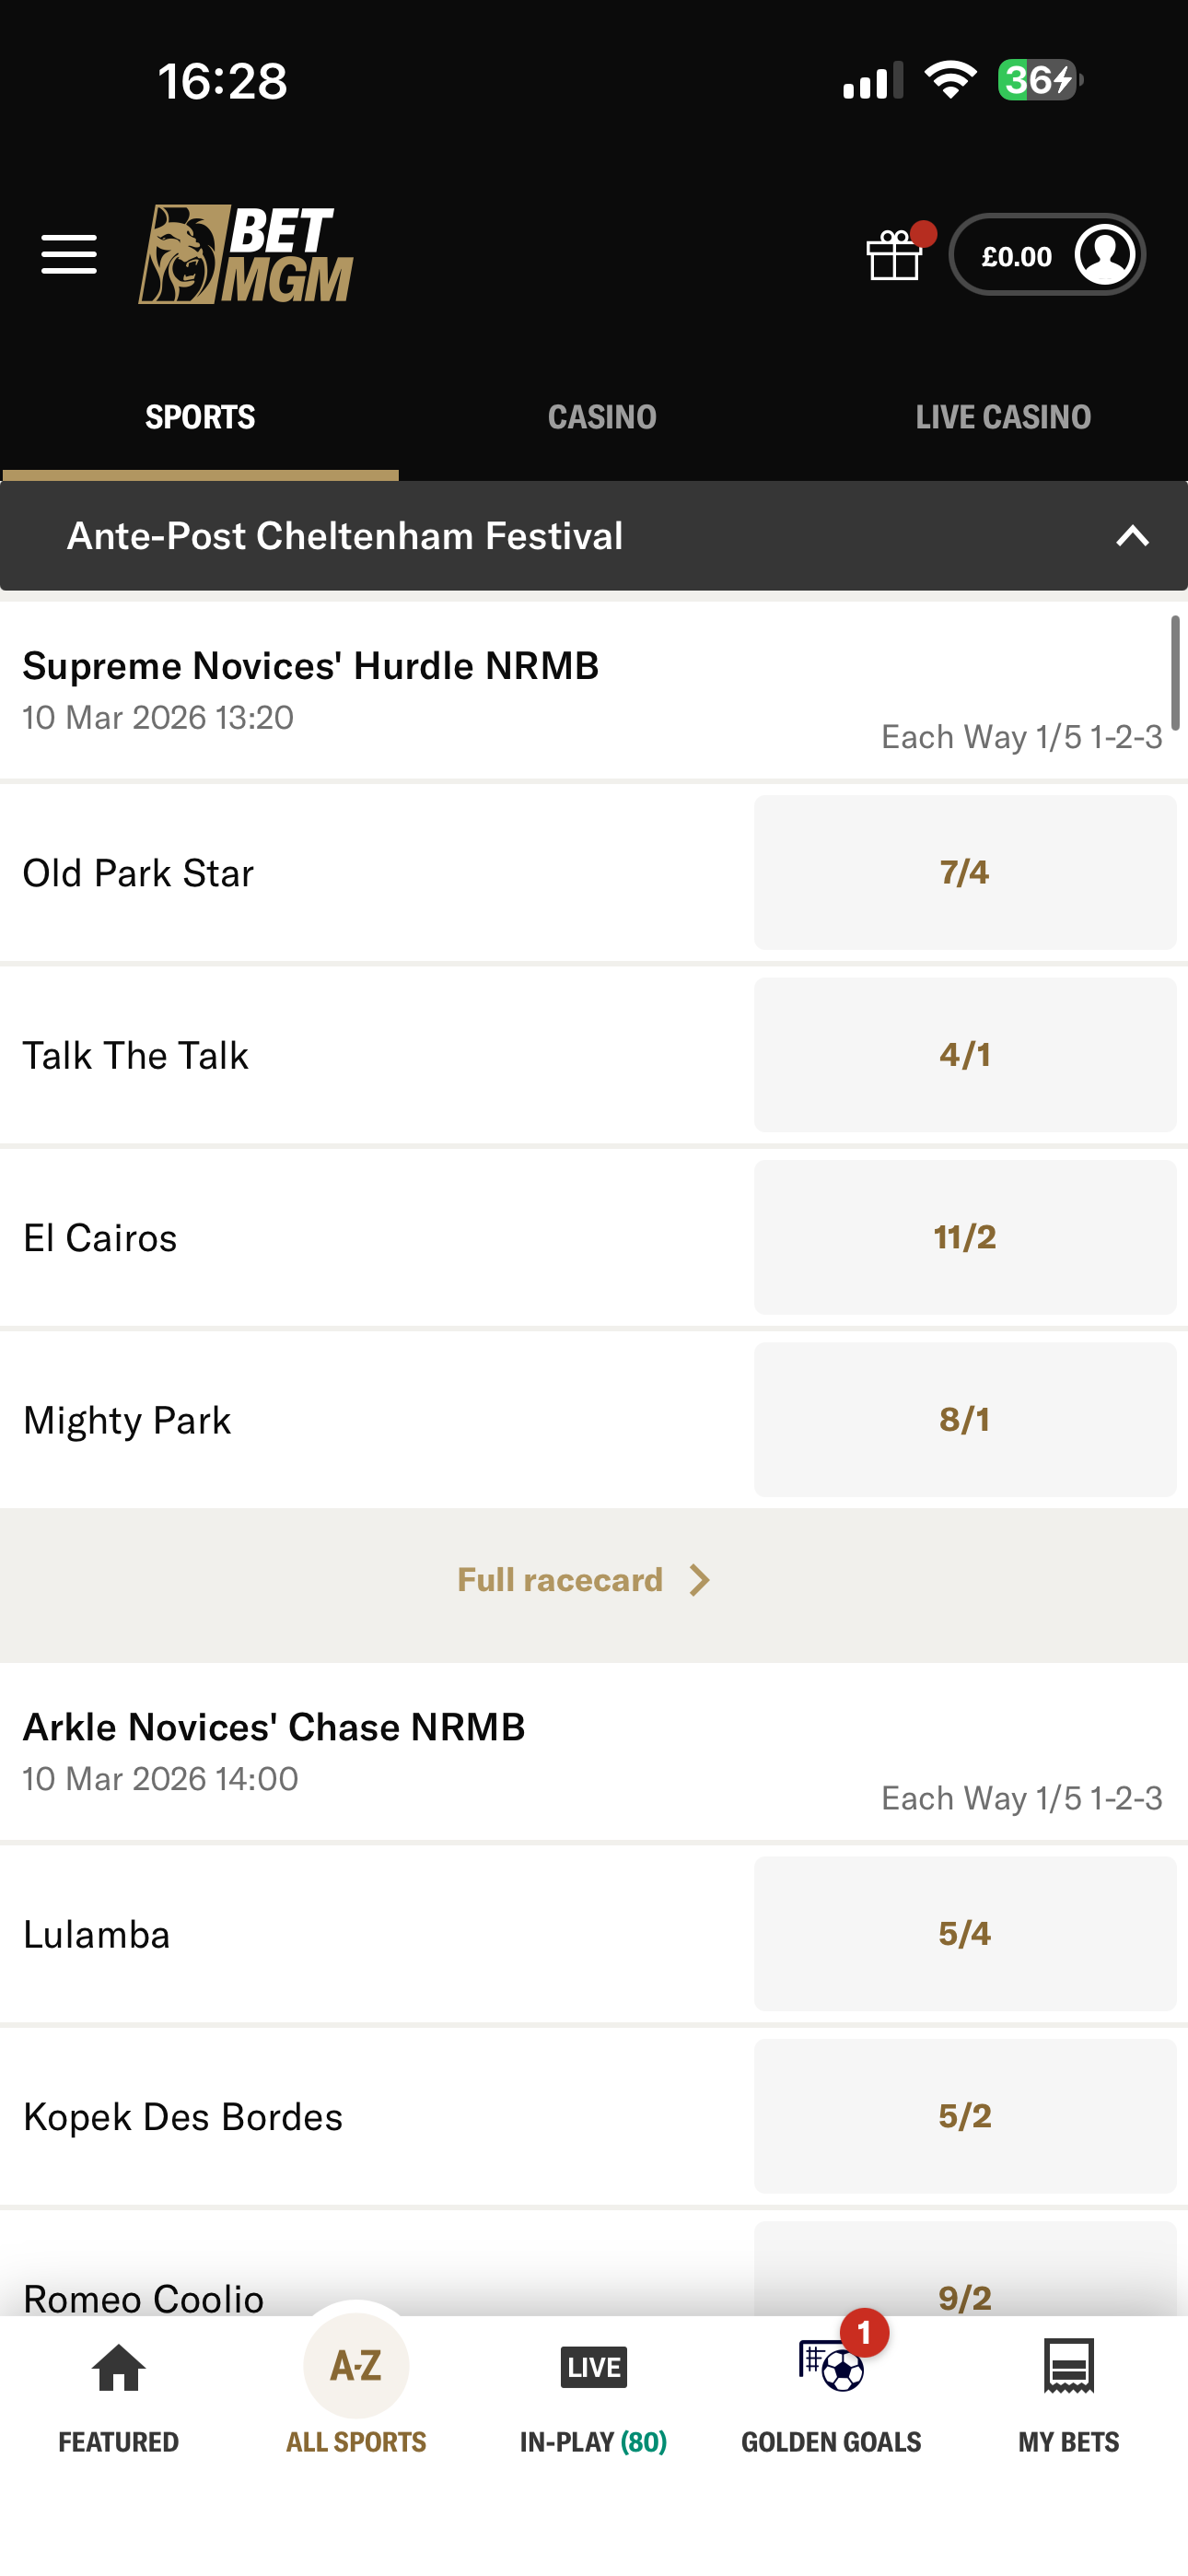Tap the £0.00 account balance

tap(1016, 256)
